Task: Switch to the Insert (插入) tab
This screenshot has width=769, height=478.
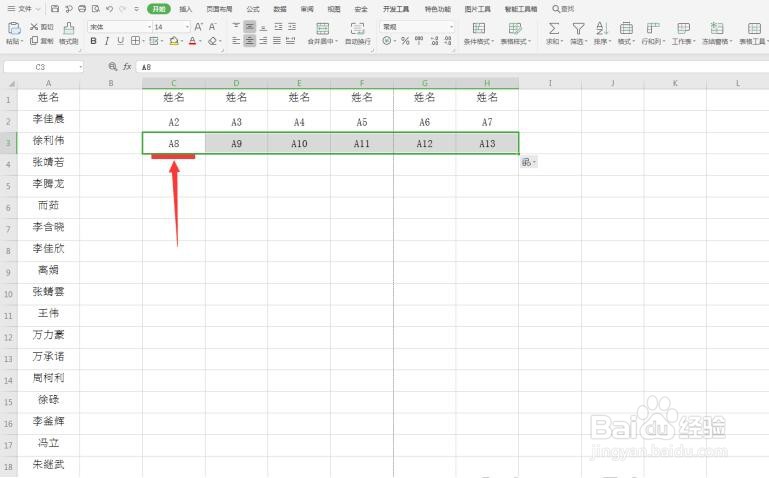Action: (185, 9)
